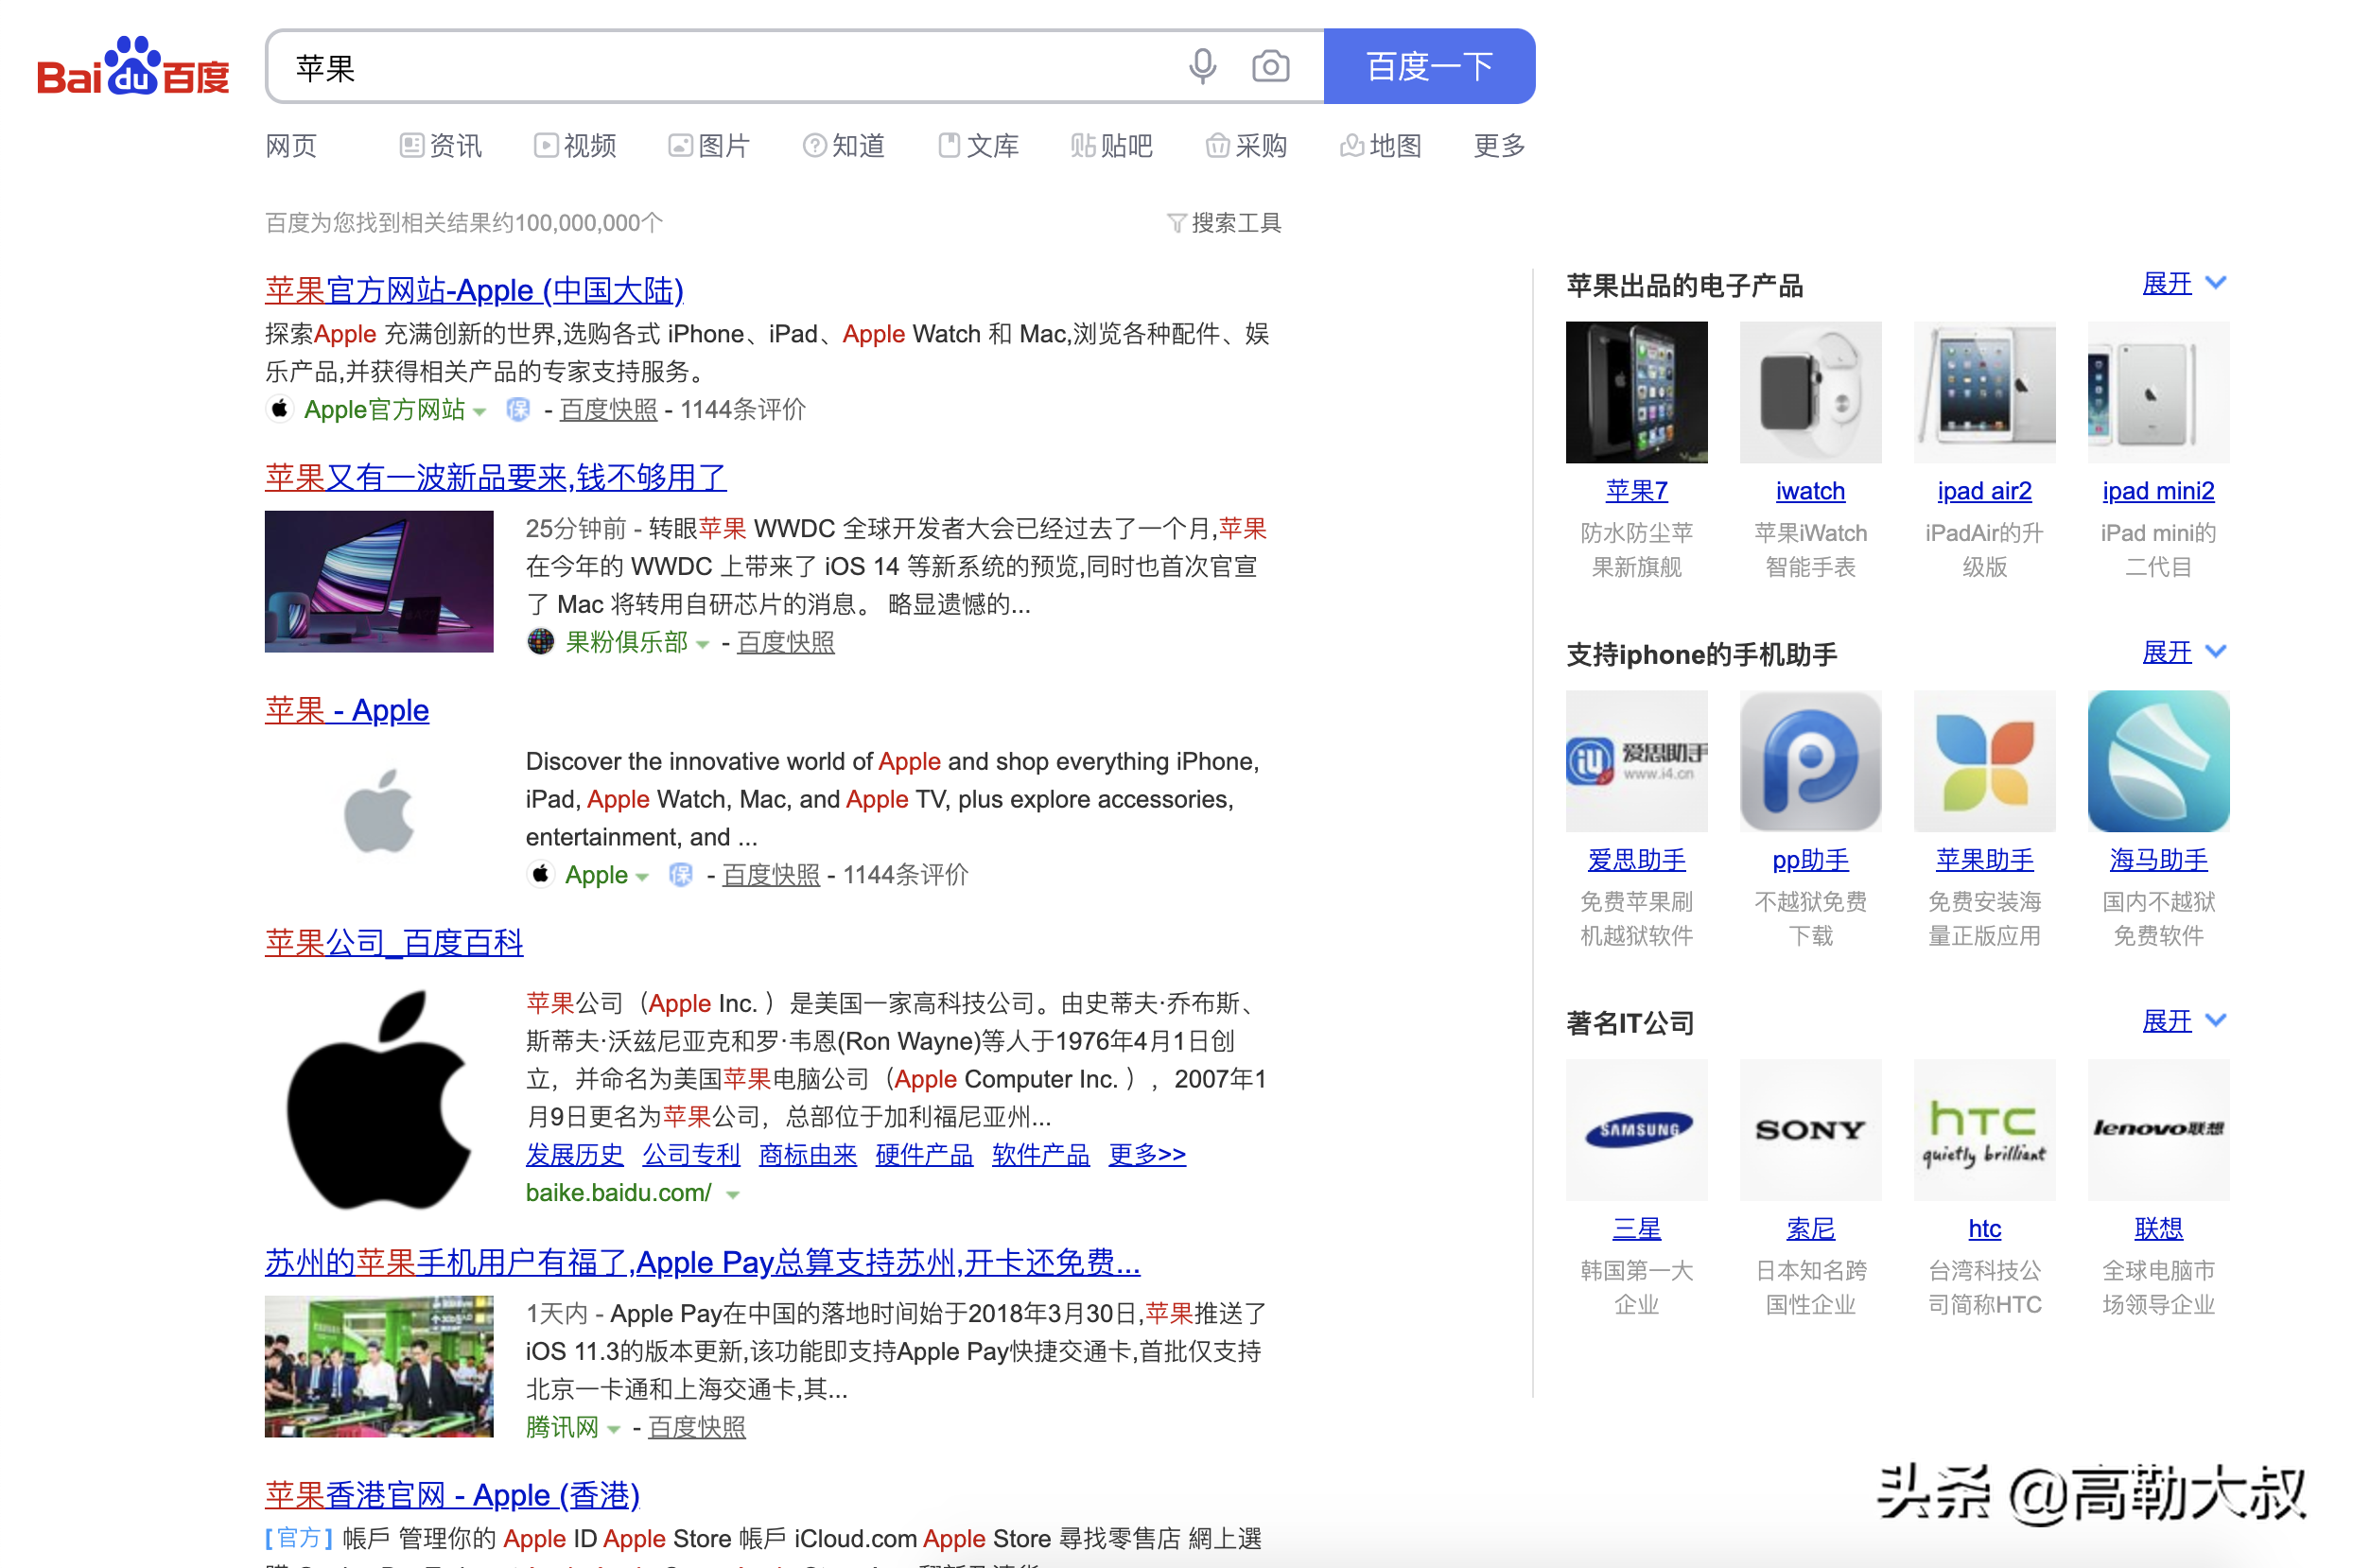The height and width of the screenshot is (1568, 2353).
Task: Click the 果粉俱乐部 globe icon
Action: coord(541,642)
